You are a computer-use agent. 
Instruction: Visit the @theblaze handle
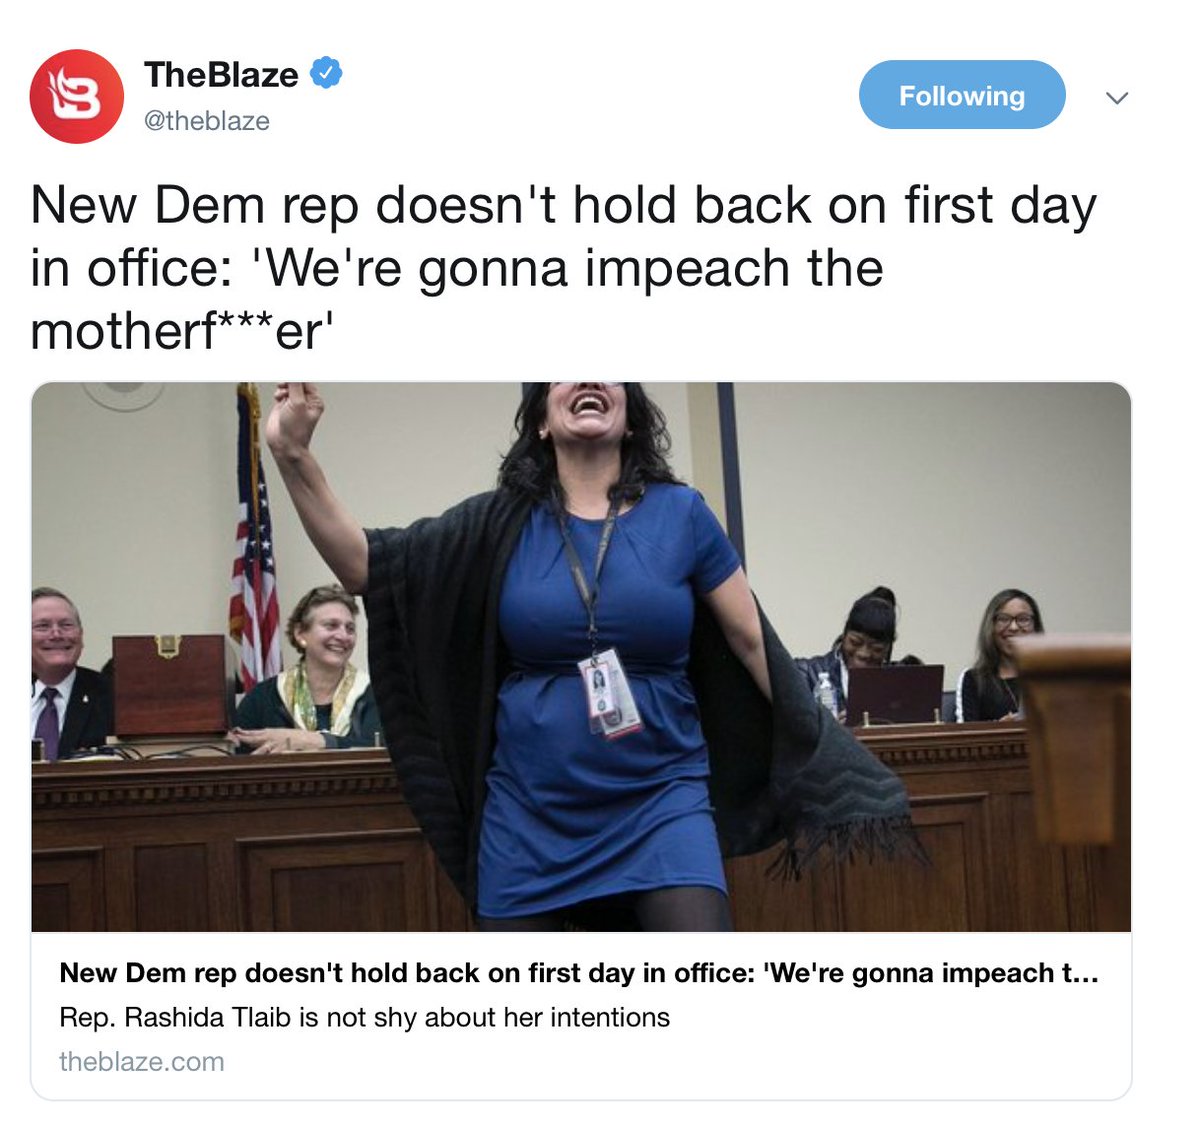click(x=207, y=121)
